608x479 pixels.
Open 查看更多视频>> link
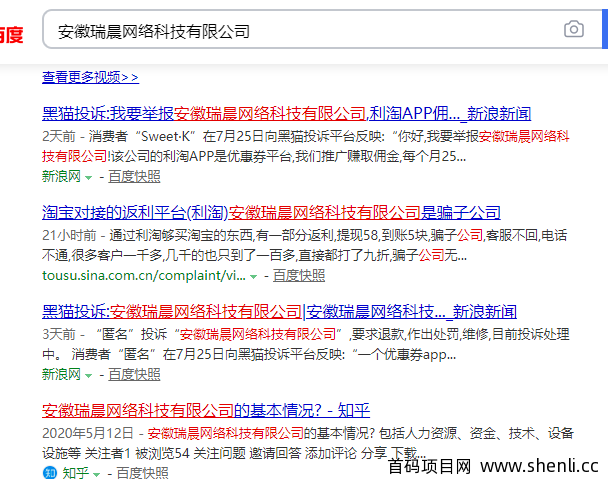[90, 77]
